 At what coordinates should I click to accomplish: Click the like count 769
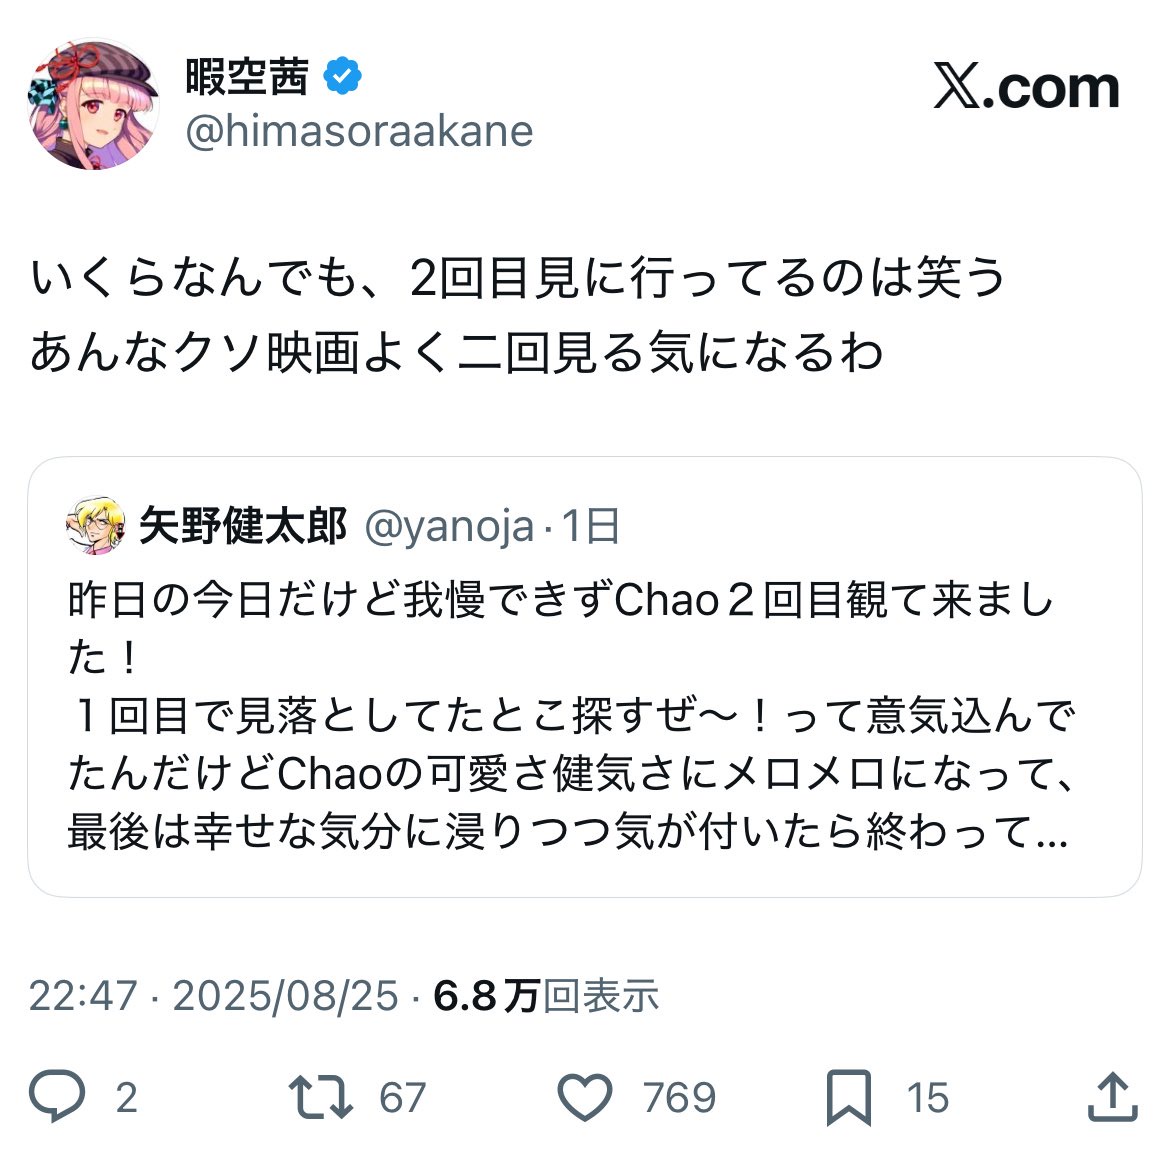680,1098
